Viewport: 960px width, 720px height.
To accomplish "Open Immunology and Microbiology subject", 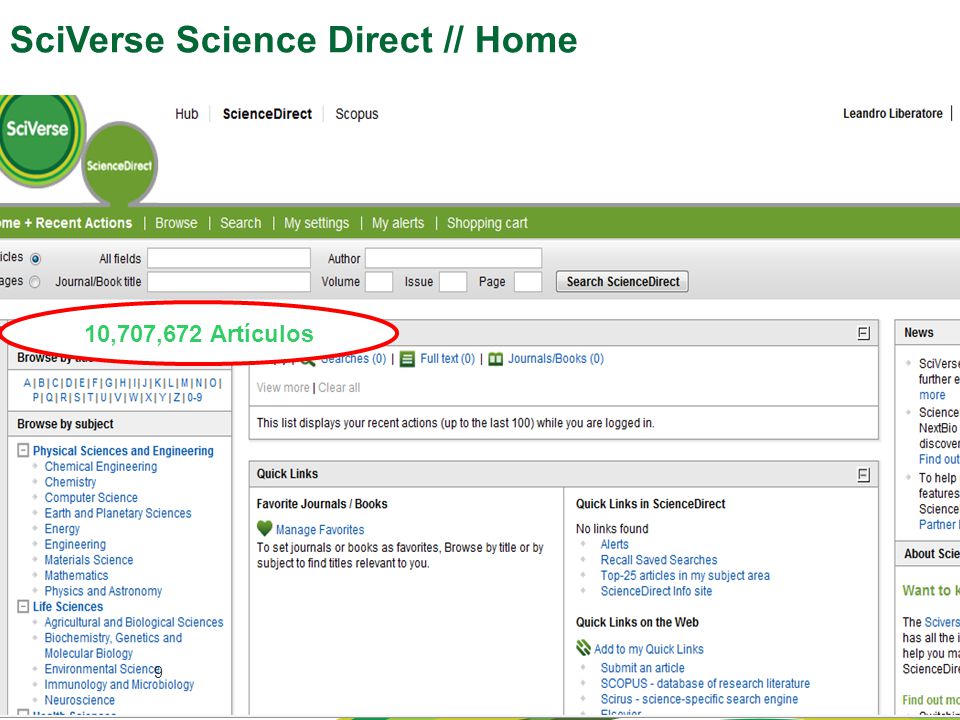I will (119, 684).
